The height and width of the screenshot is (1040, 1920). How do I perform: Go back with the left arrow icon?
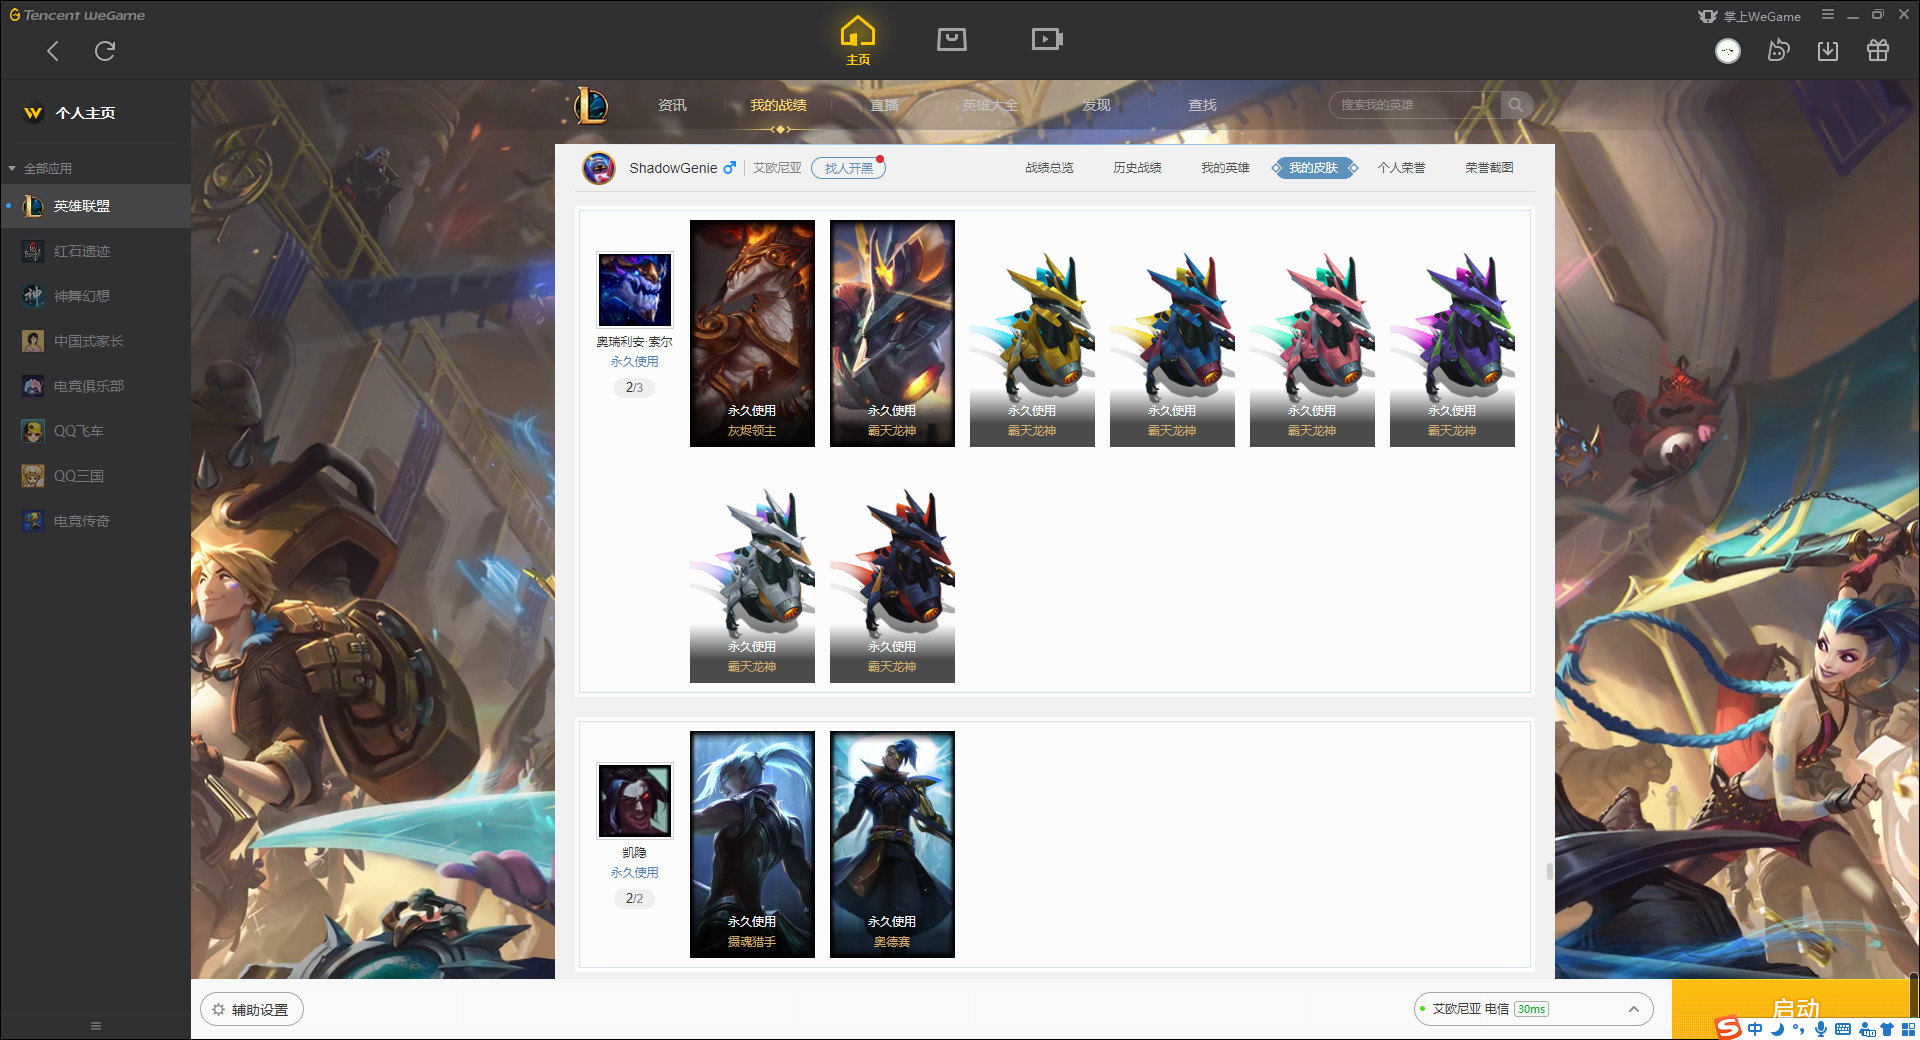click(x=53, y=51)
